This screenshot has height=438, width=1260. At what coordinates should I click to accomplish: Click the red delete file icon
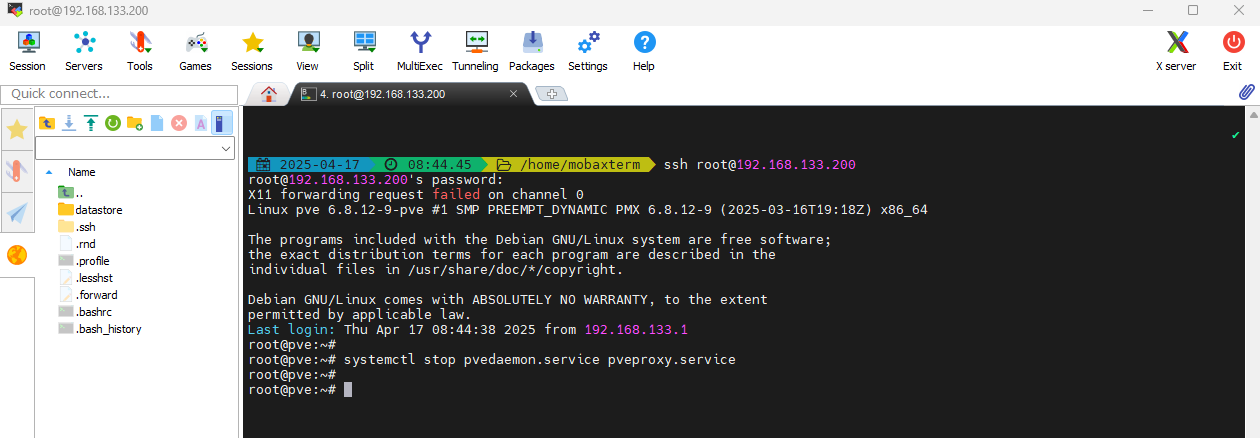[179, 123]
